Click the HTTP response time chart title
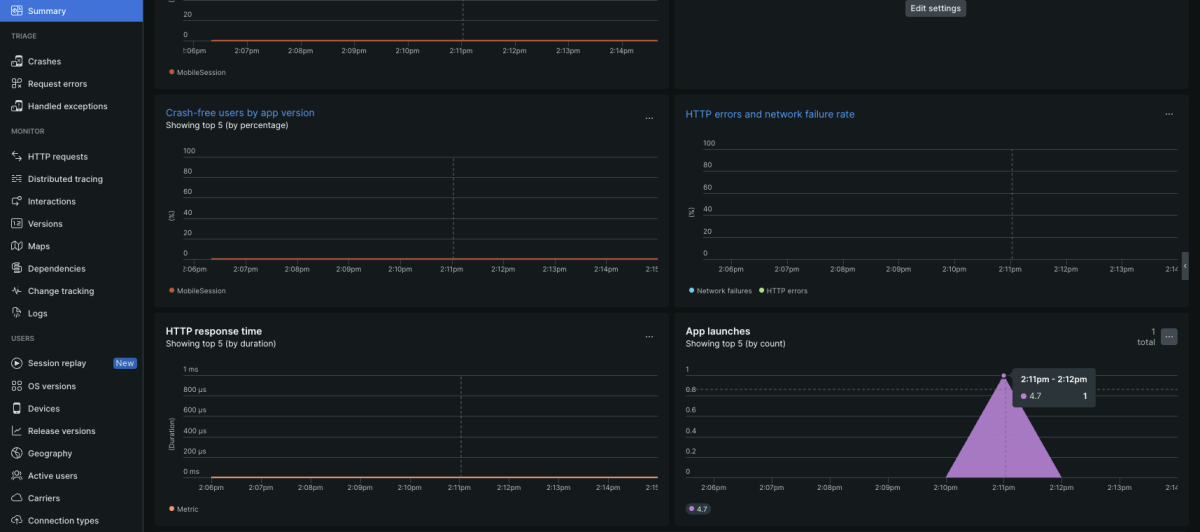 coord(214,331)
